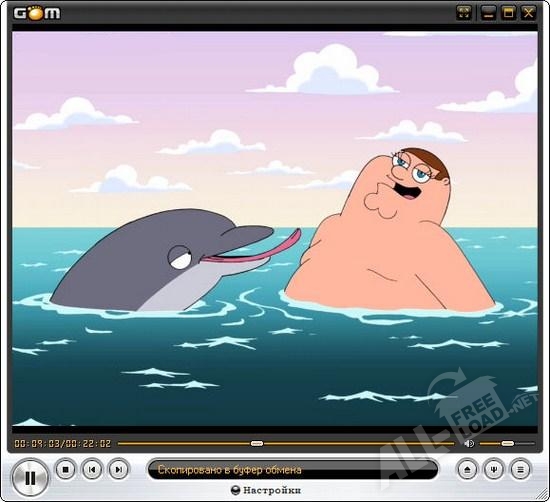This screenshot has width=550, height=502.
Task: Jump to the previous track
Action: point(92,469)
